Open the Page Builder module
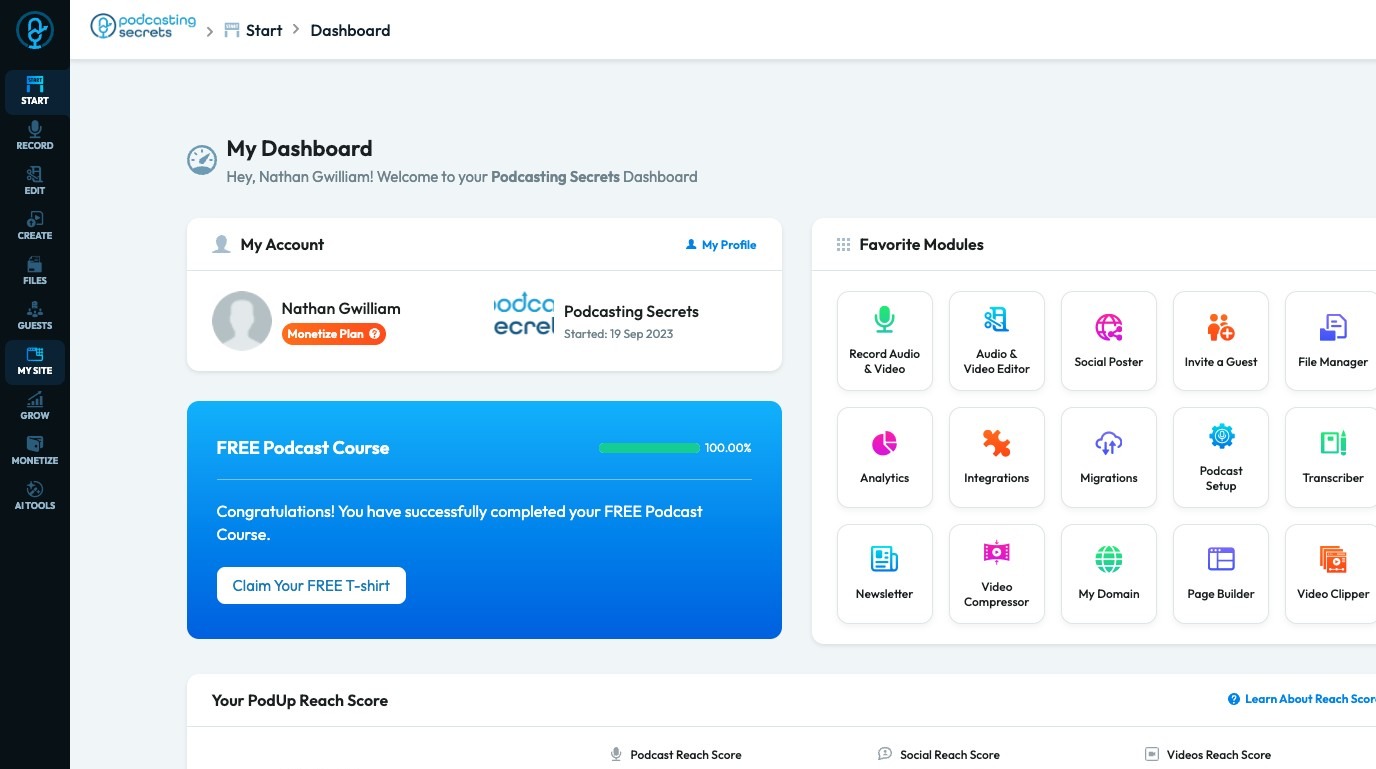The image size is (1376, 769). click(1221, 574)
